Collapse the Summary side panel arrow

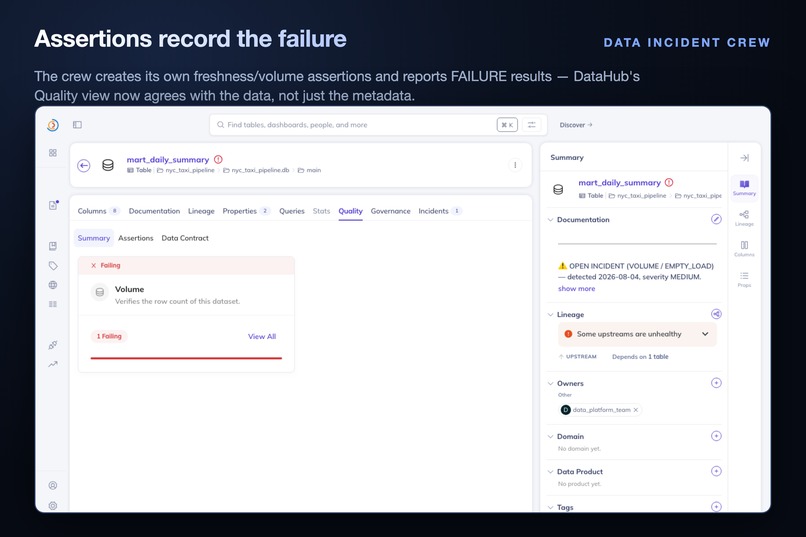(x=744, y=158)
